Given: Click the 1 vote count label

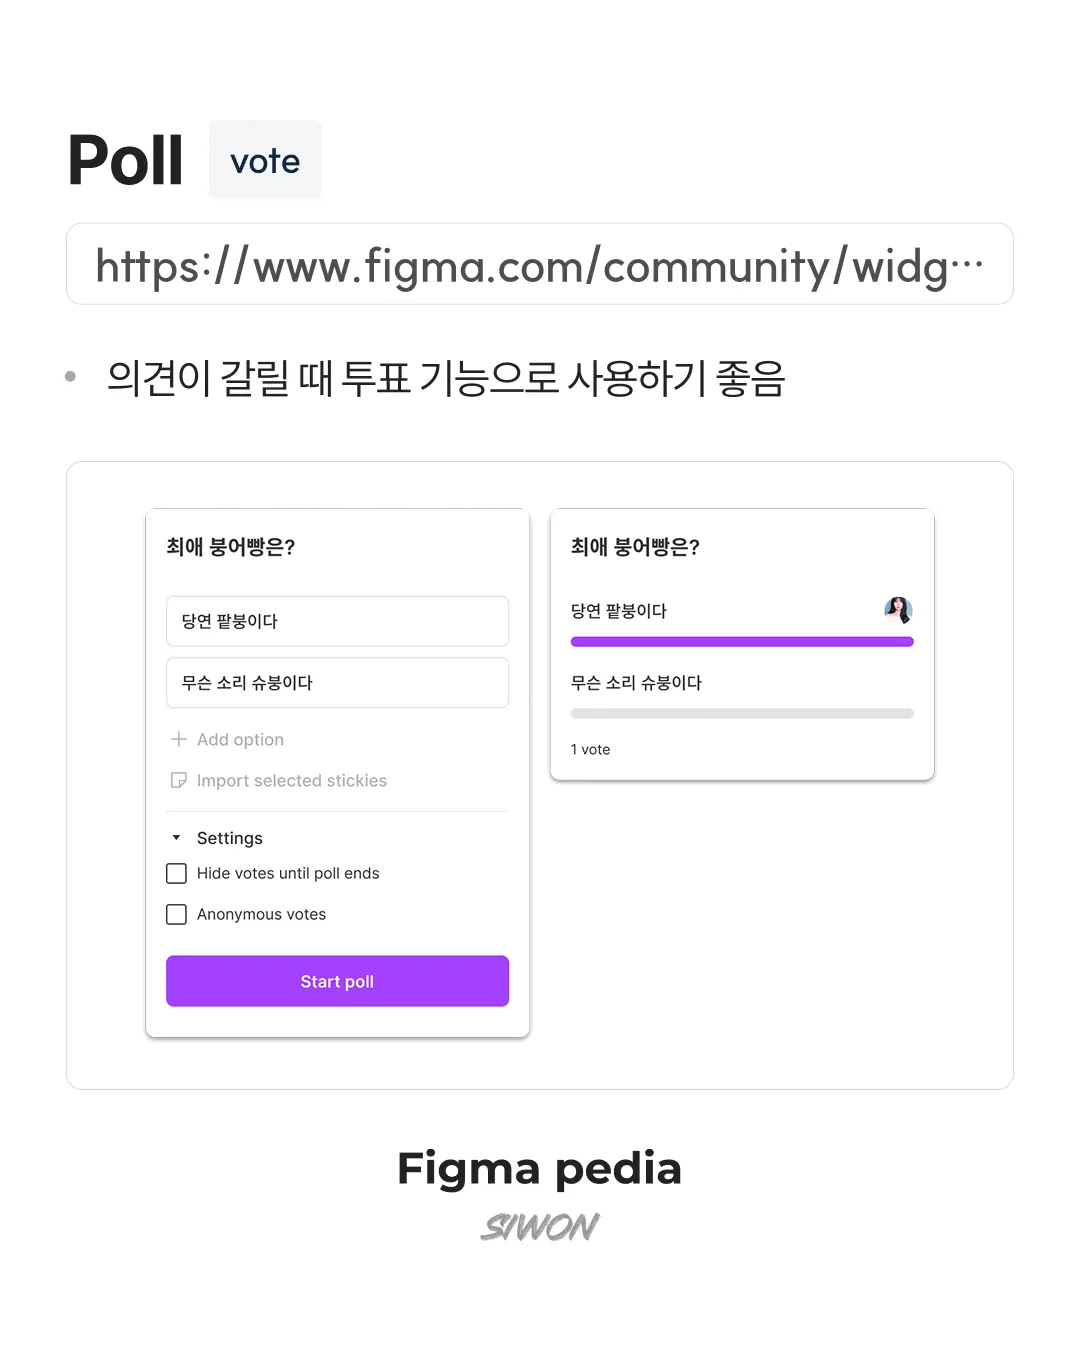Looking at the screenshot, I should click(590, 749).
